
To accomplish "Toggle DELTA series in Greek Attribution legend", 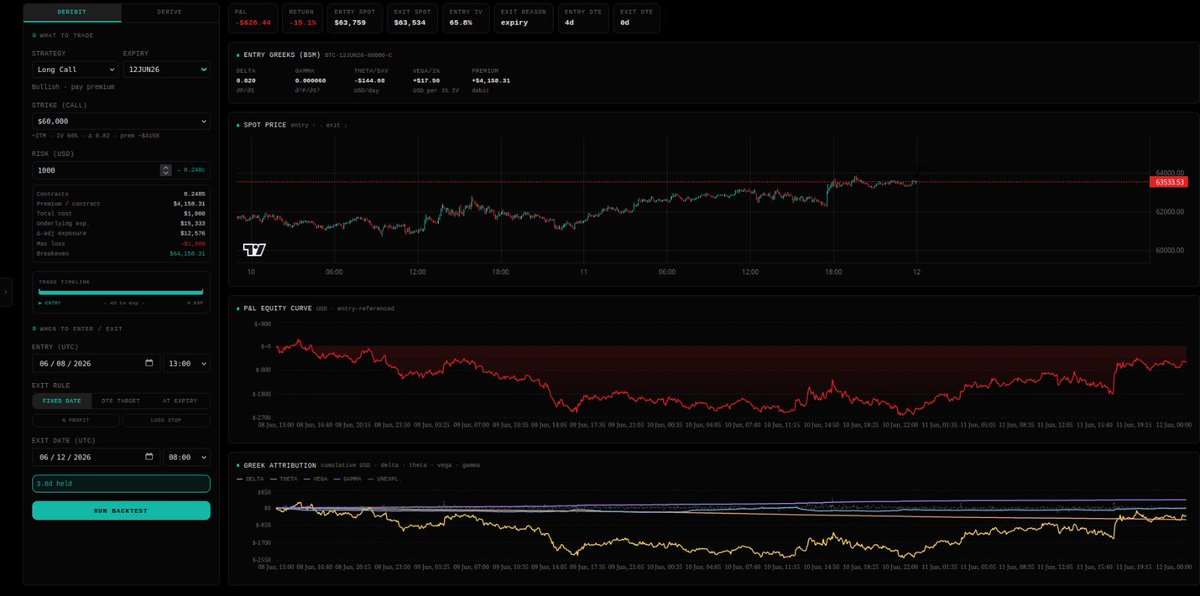I will (251, 479).
